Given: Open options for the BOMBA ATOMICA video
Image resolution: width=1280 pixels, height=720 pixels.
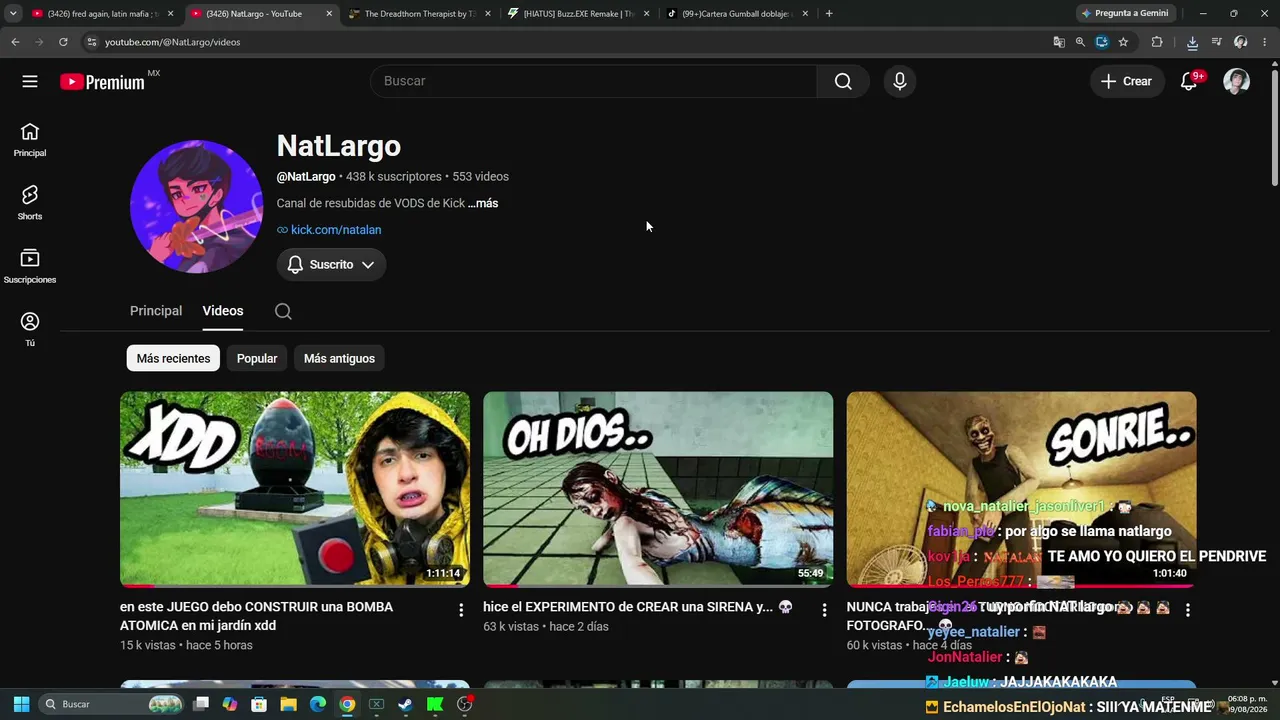Looking at the screenshot, I should point(461,609).
